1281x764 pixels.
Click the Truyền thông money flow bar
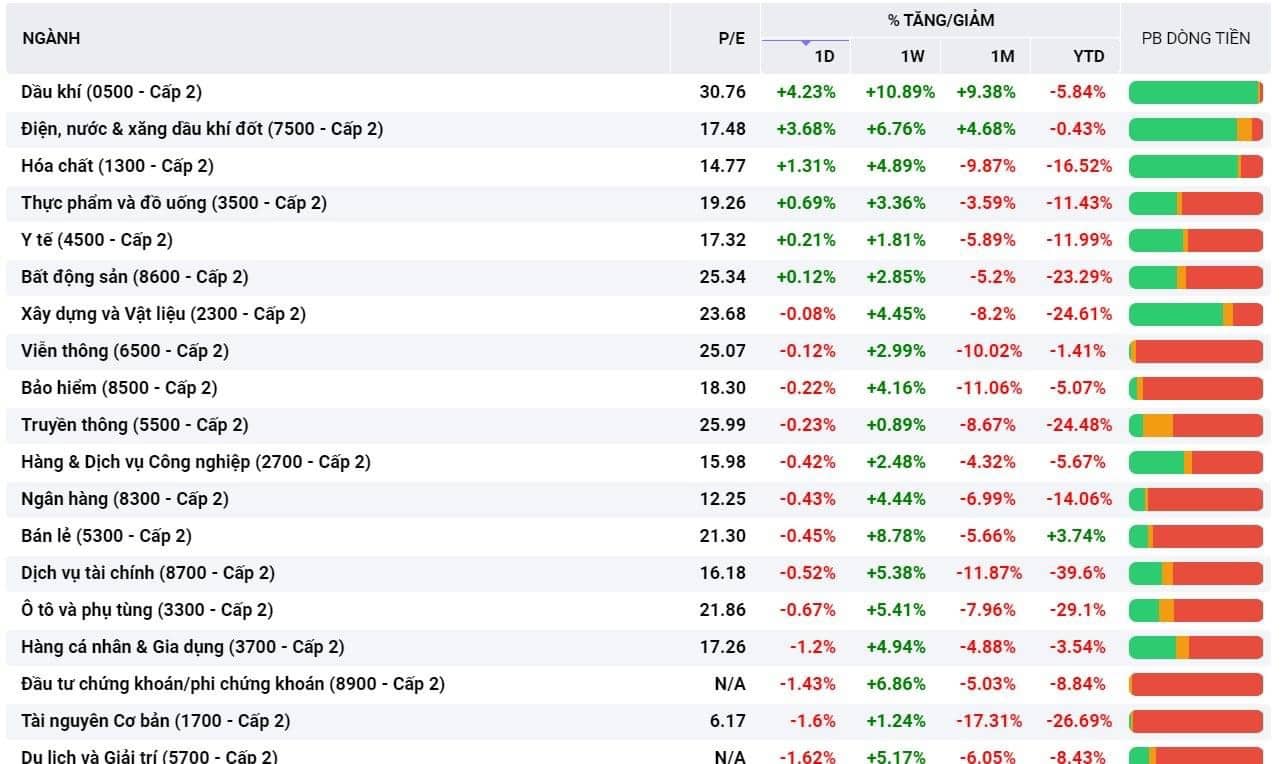[x=1196, y=425]
